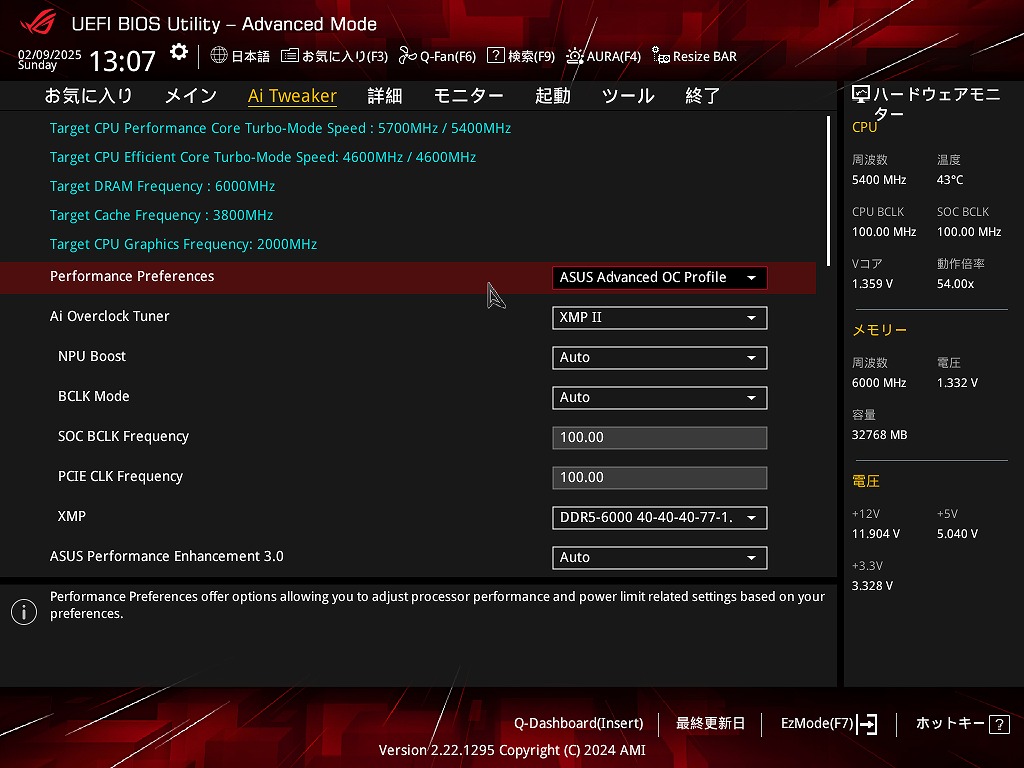1024x768 pixels.
Task: Click the info icon in help area
Action: 24,612
